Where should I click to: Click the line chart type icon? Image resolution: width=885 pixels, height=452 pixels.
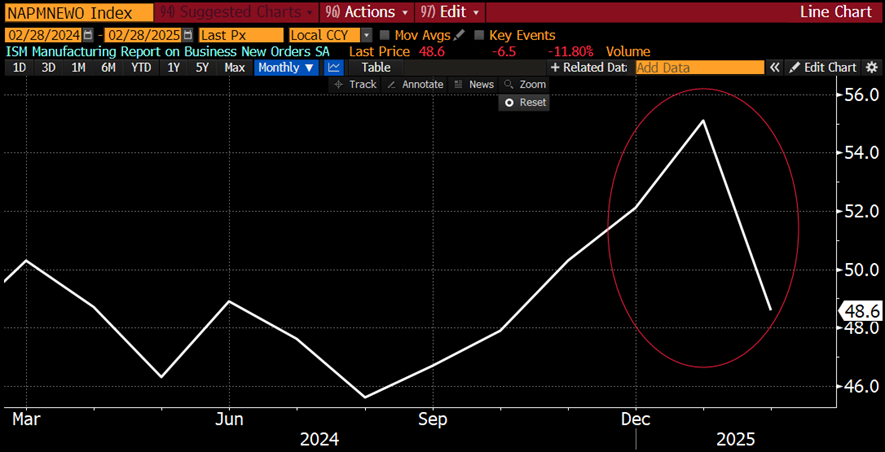pos(334,68)
